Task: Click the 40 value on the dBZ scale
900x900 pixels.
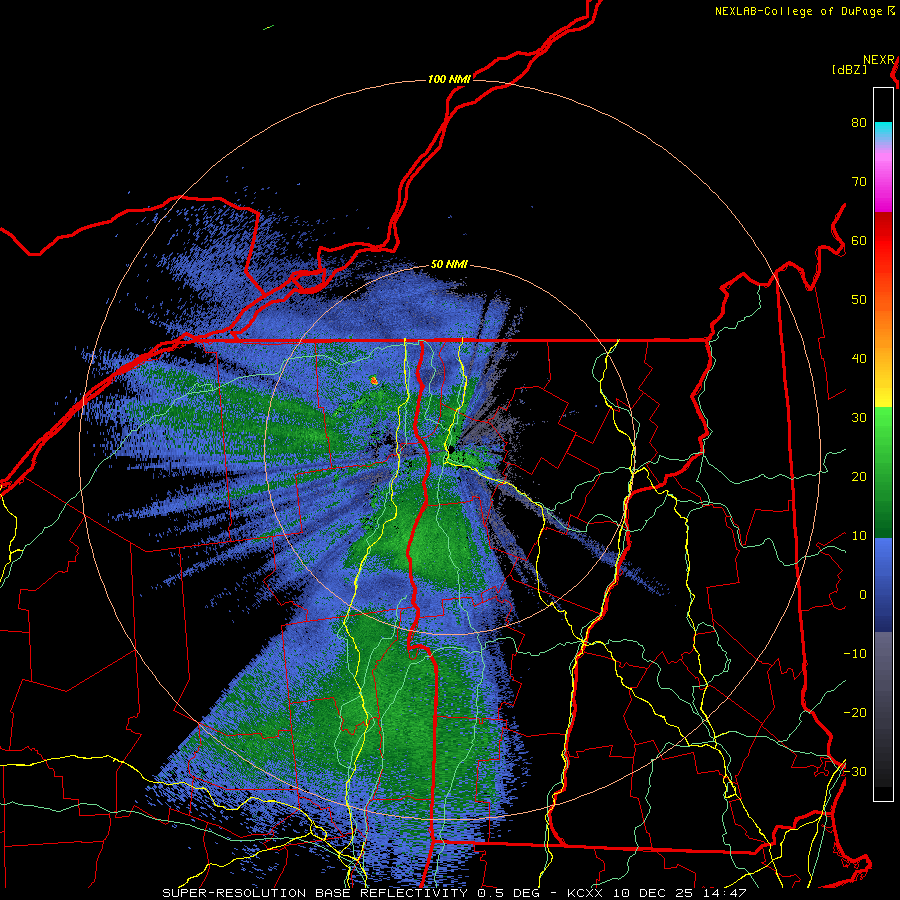Action: (859, 359)
